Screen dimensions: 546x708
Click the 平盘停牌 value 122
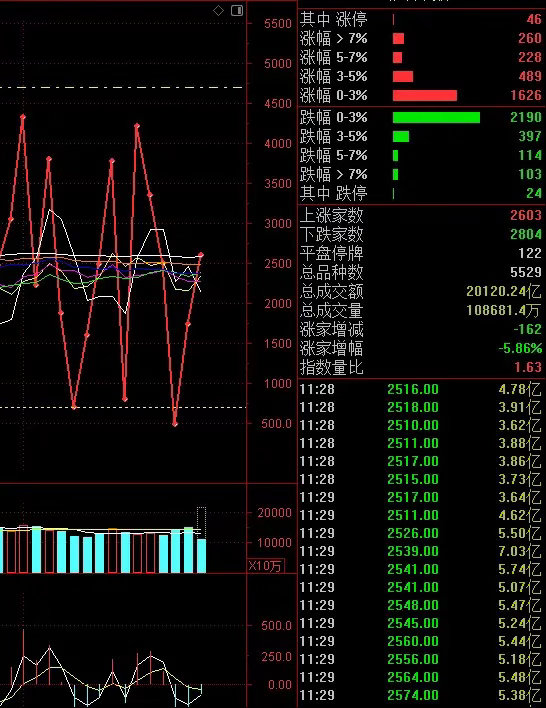point(530,253)
